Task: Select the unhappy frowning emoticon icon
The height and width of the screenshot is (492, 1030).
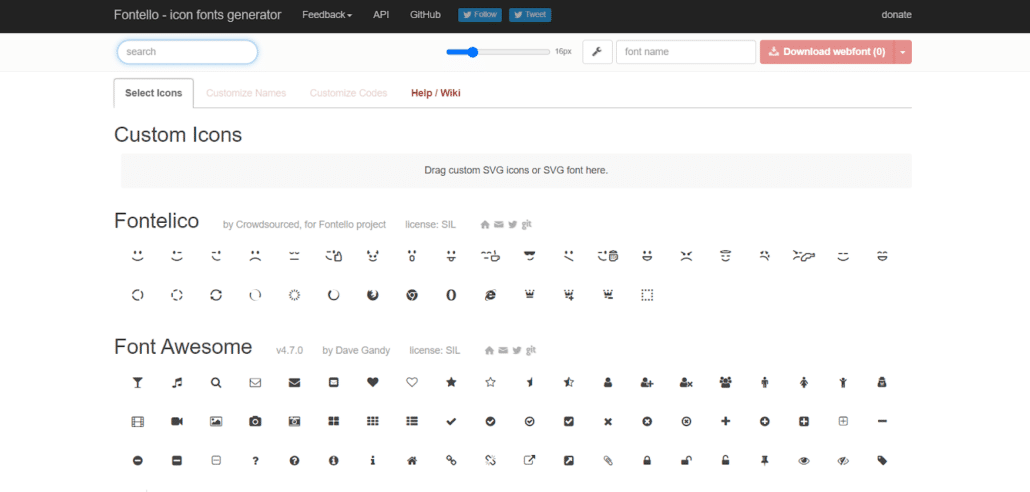Action: pyautogui.click(x=255, y=256)
